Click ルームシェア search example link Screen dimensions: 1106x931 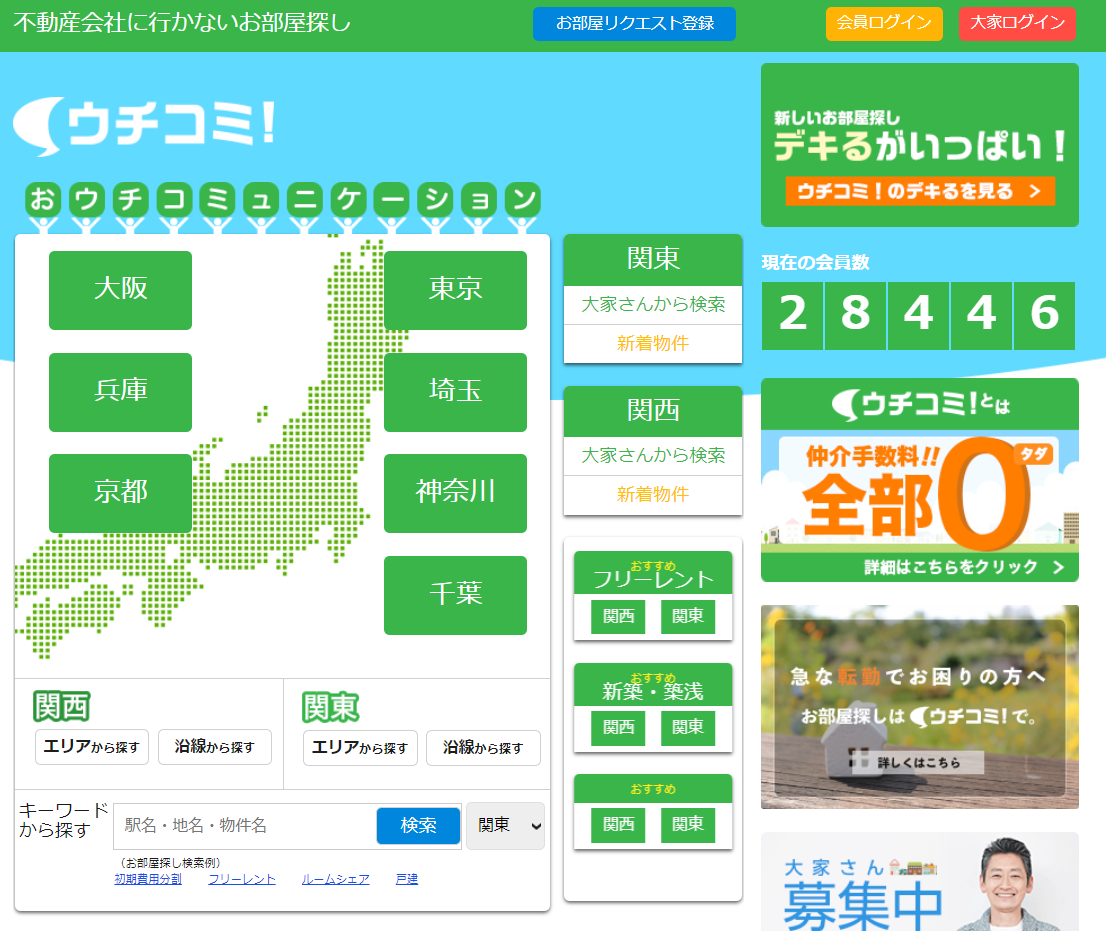pos(336,880)
